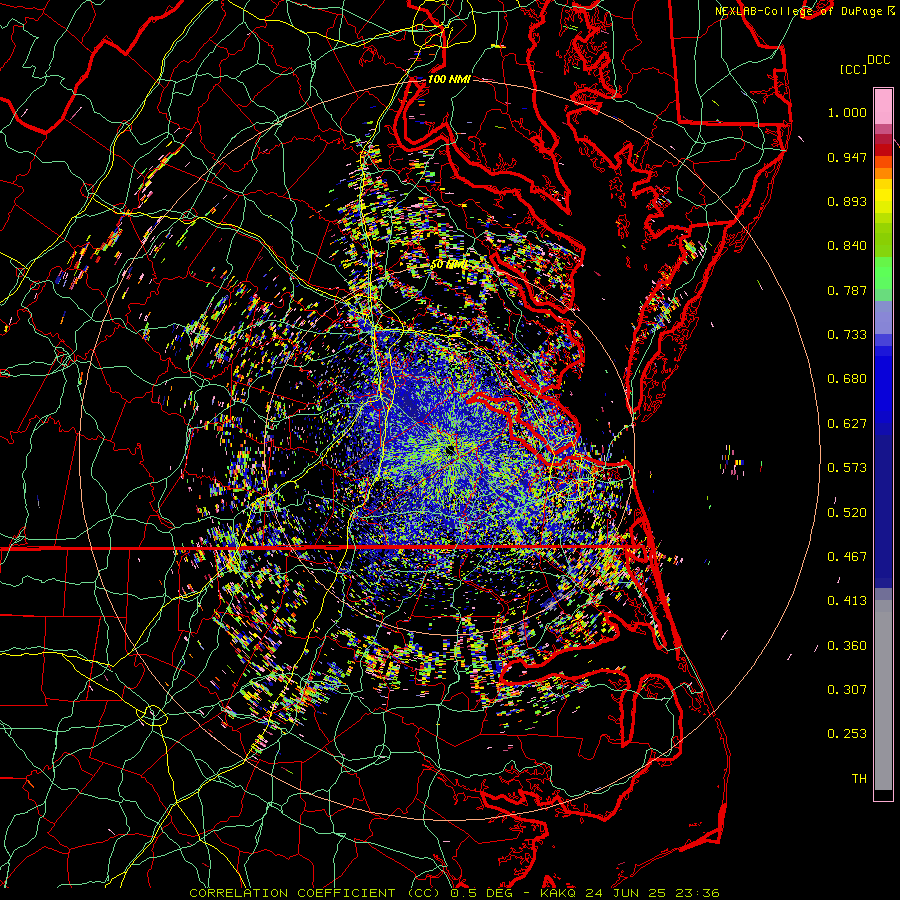Select the 0.733 scale value
Image resolution: width=900 pixels, height=900 pixels.
click(x=847, y=335)
